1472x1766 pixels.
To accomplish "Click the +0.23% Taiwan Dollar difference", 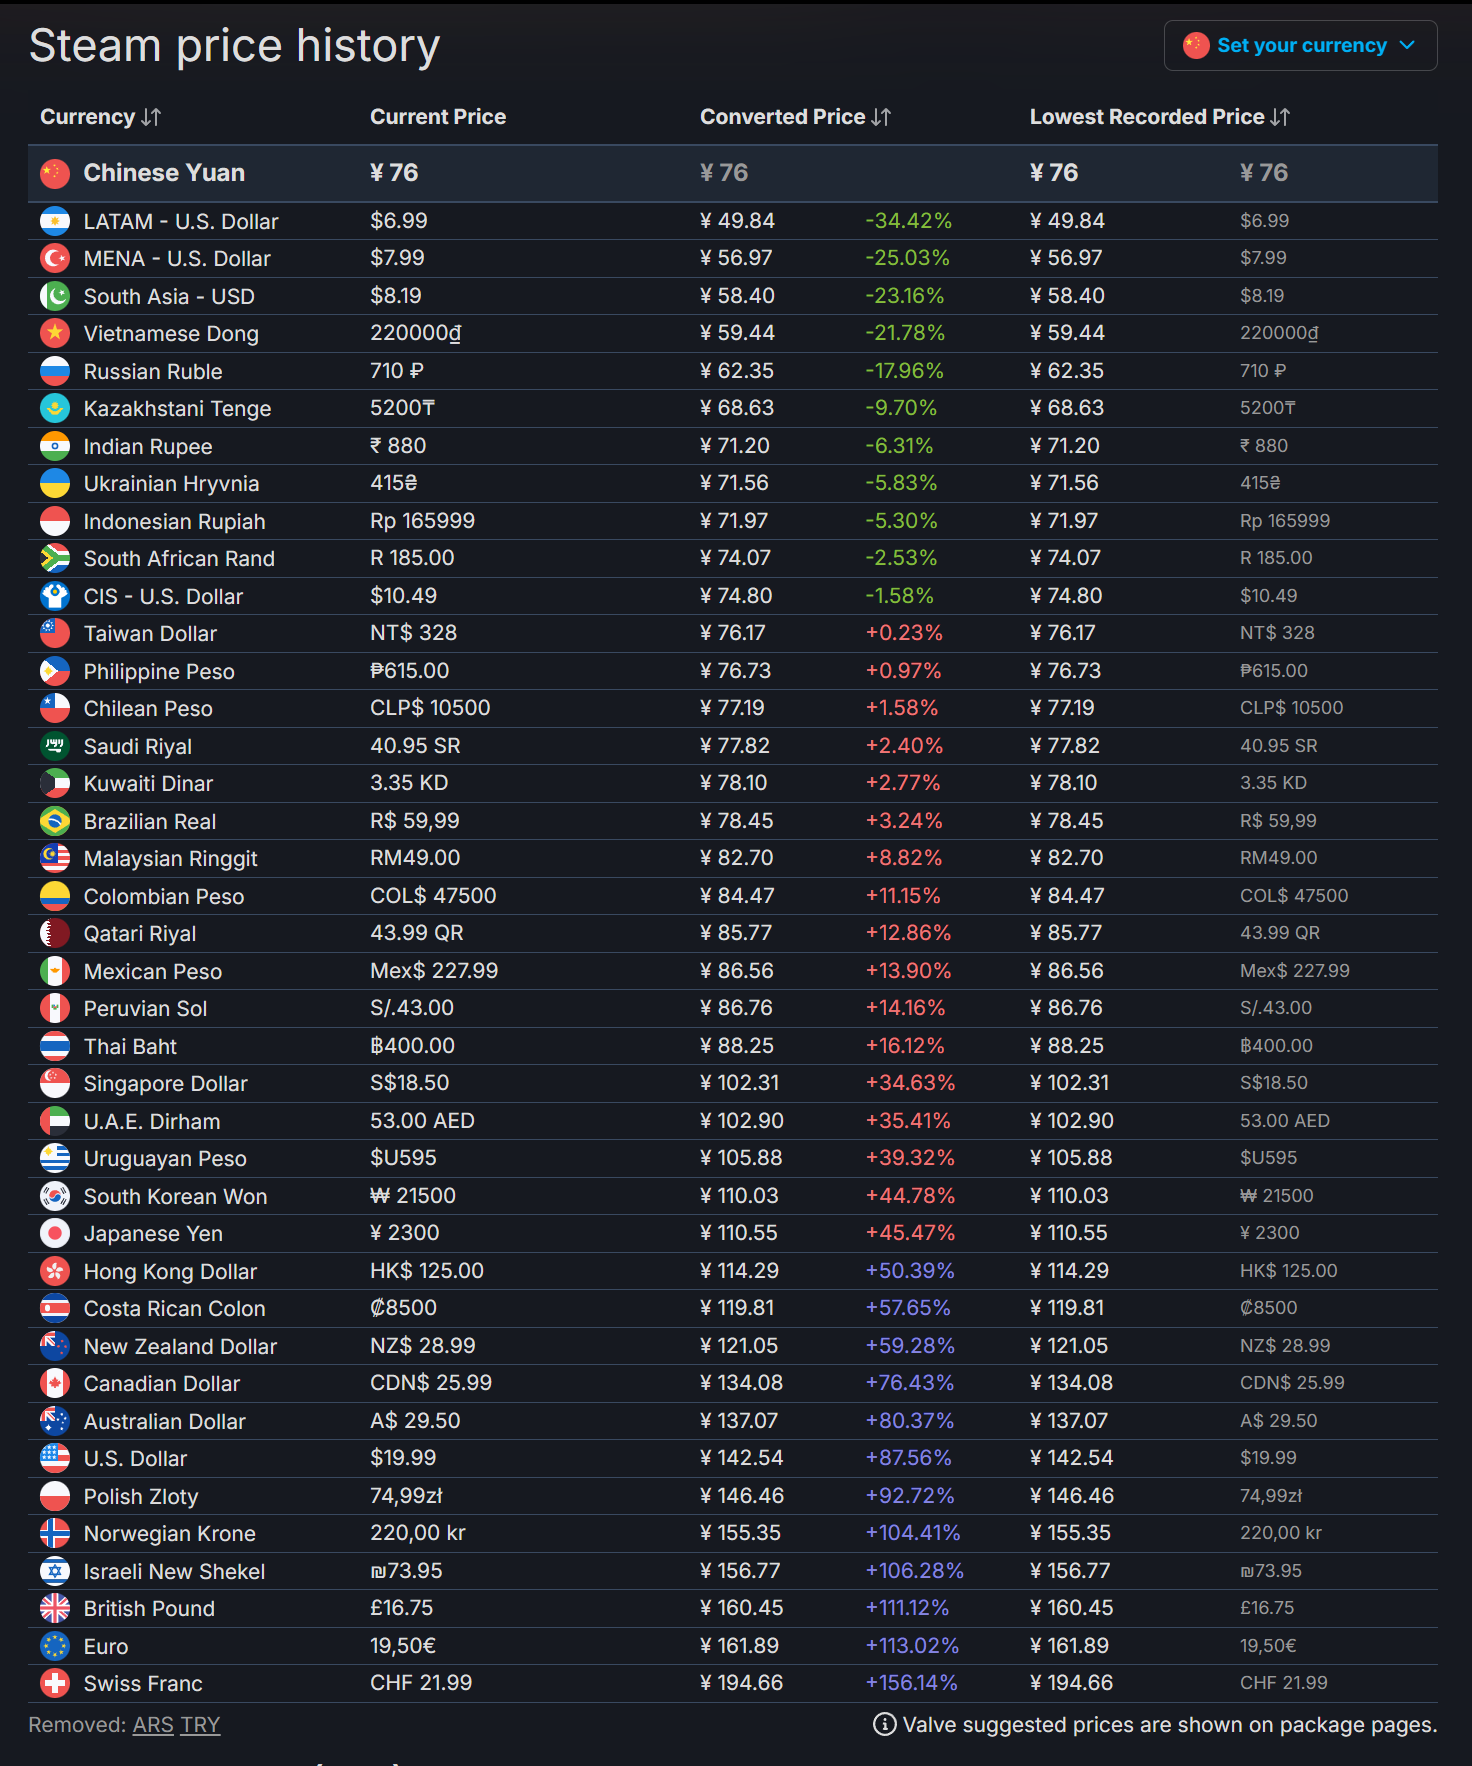I will point(904,633).
